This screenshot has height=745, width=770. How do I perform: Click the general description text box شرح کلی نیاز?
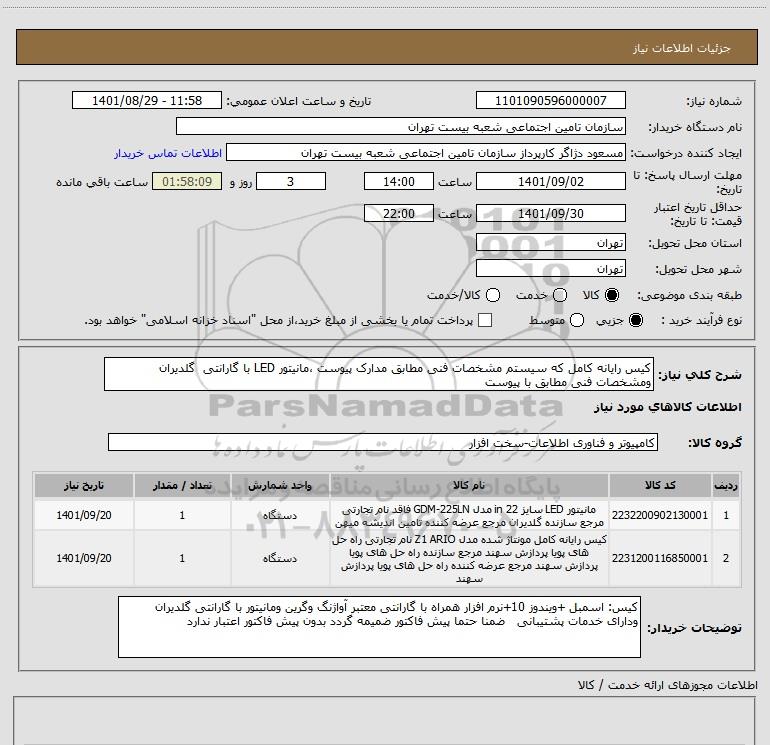pos(379,374)
